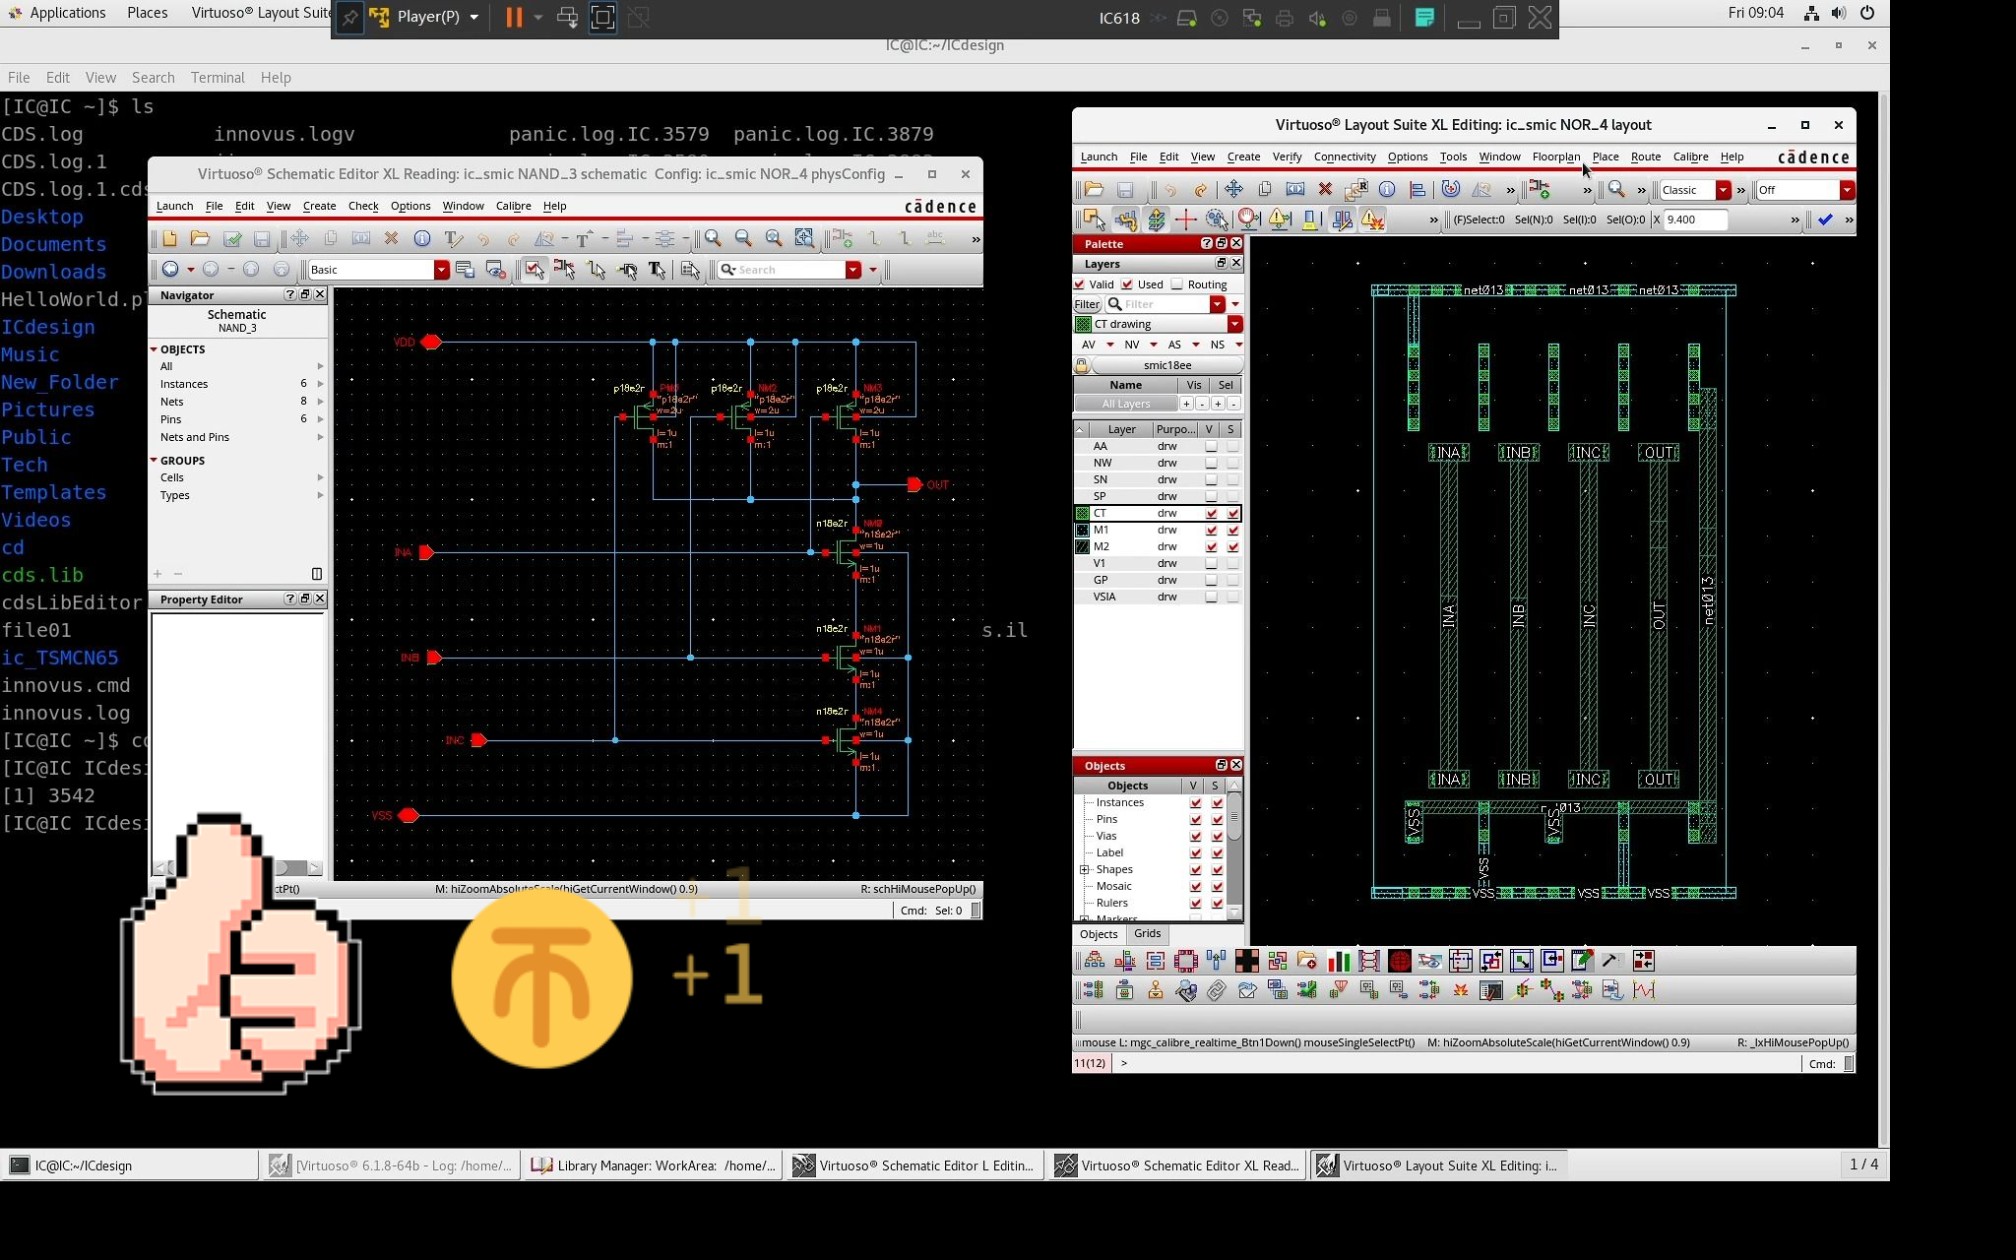Click the red waveform icon in bottom toolbar
The width and height of the screenshot is (2016, 1260).
point(1645,991)
